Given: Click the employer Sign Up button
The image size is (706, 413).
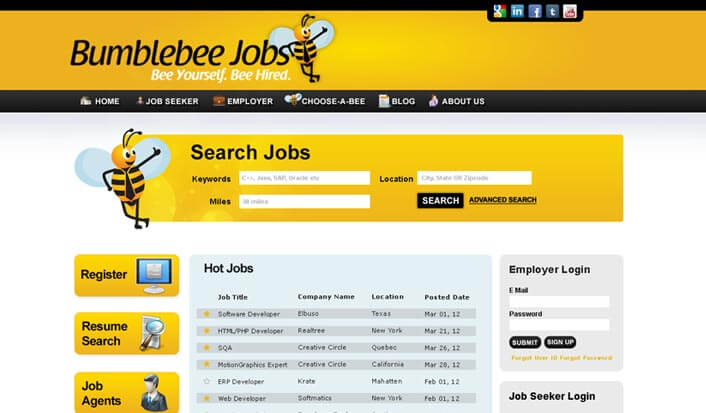Looking at the screenshot, I should pyautogui.click(x=560, y=342).
